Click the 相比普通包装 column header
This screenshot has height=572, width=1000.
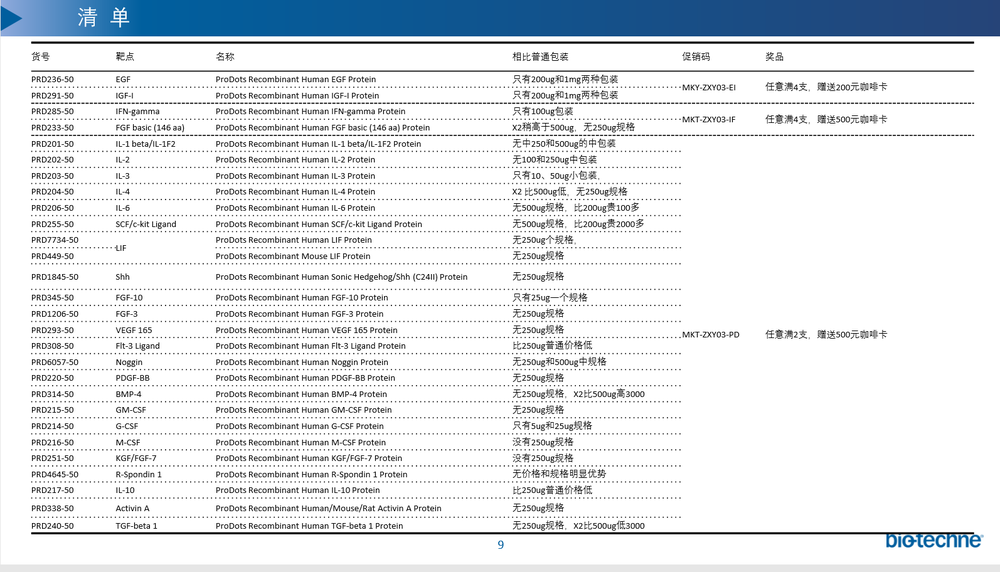point(540,57)
